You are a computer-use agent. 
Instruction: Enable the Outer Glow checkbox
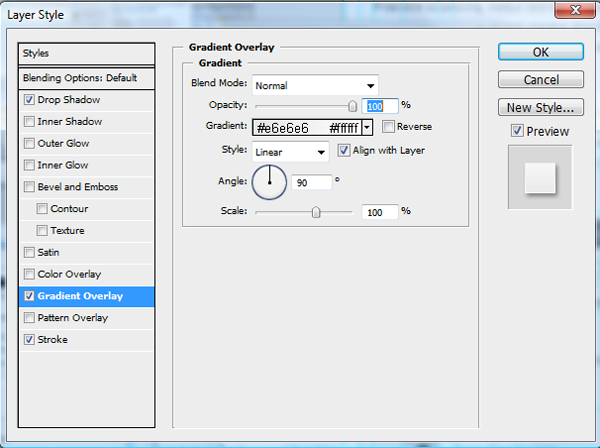[29, 143]
